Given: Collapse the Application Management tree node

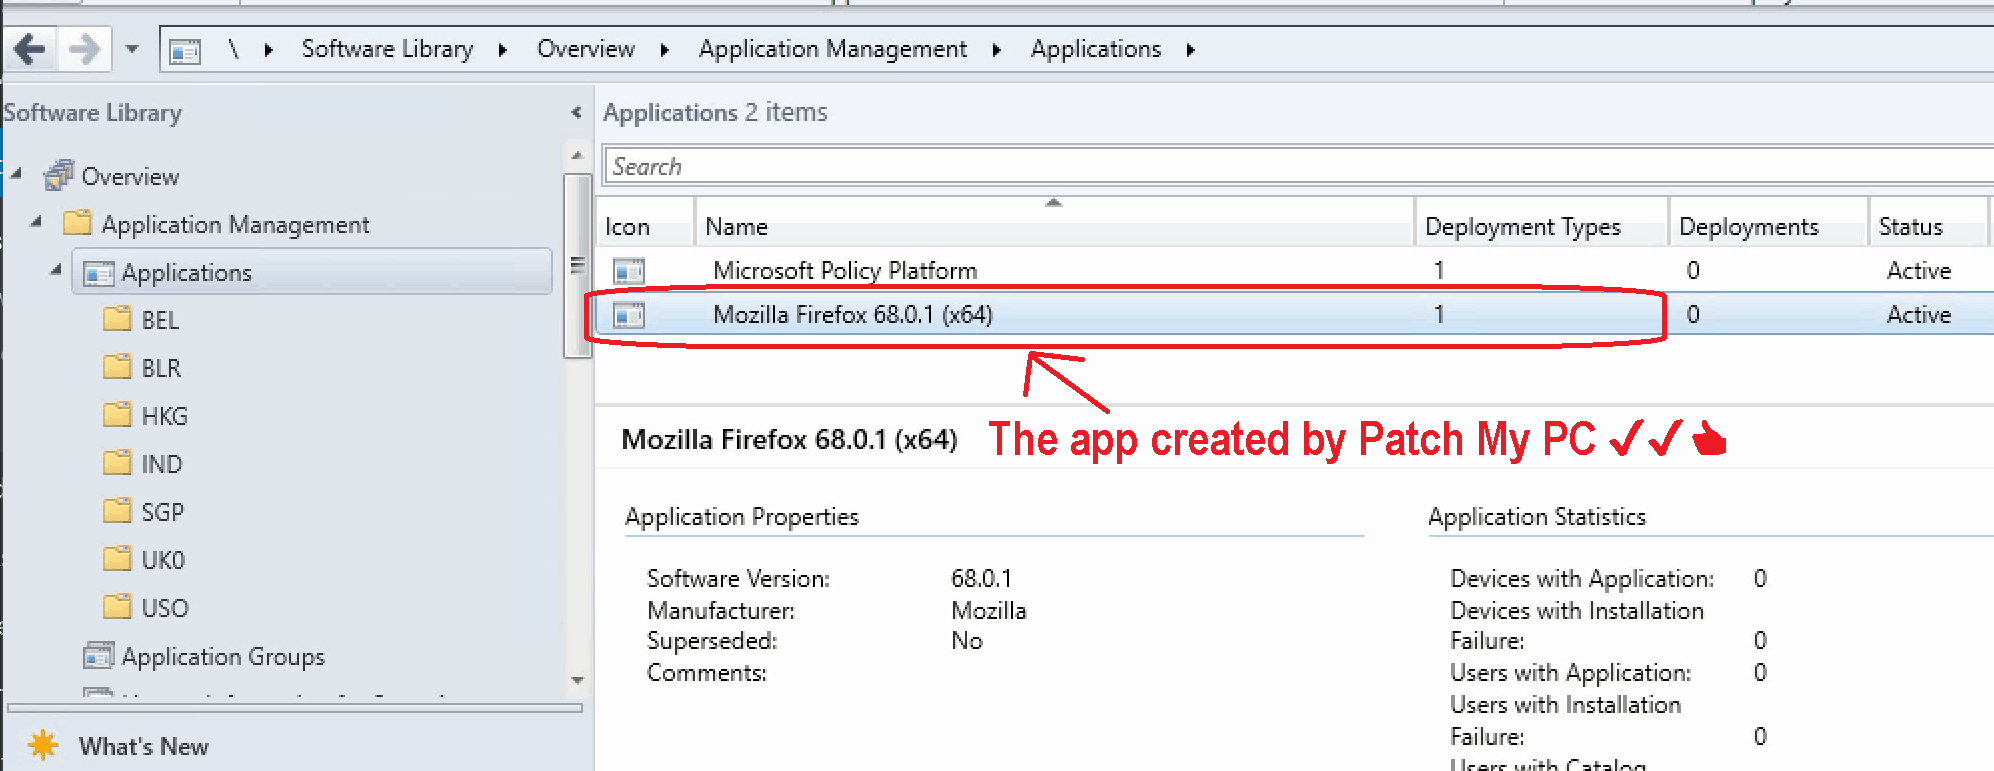Looking at the screenshot, I should (37, 222).
